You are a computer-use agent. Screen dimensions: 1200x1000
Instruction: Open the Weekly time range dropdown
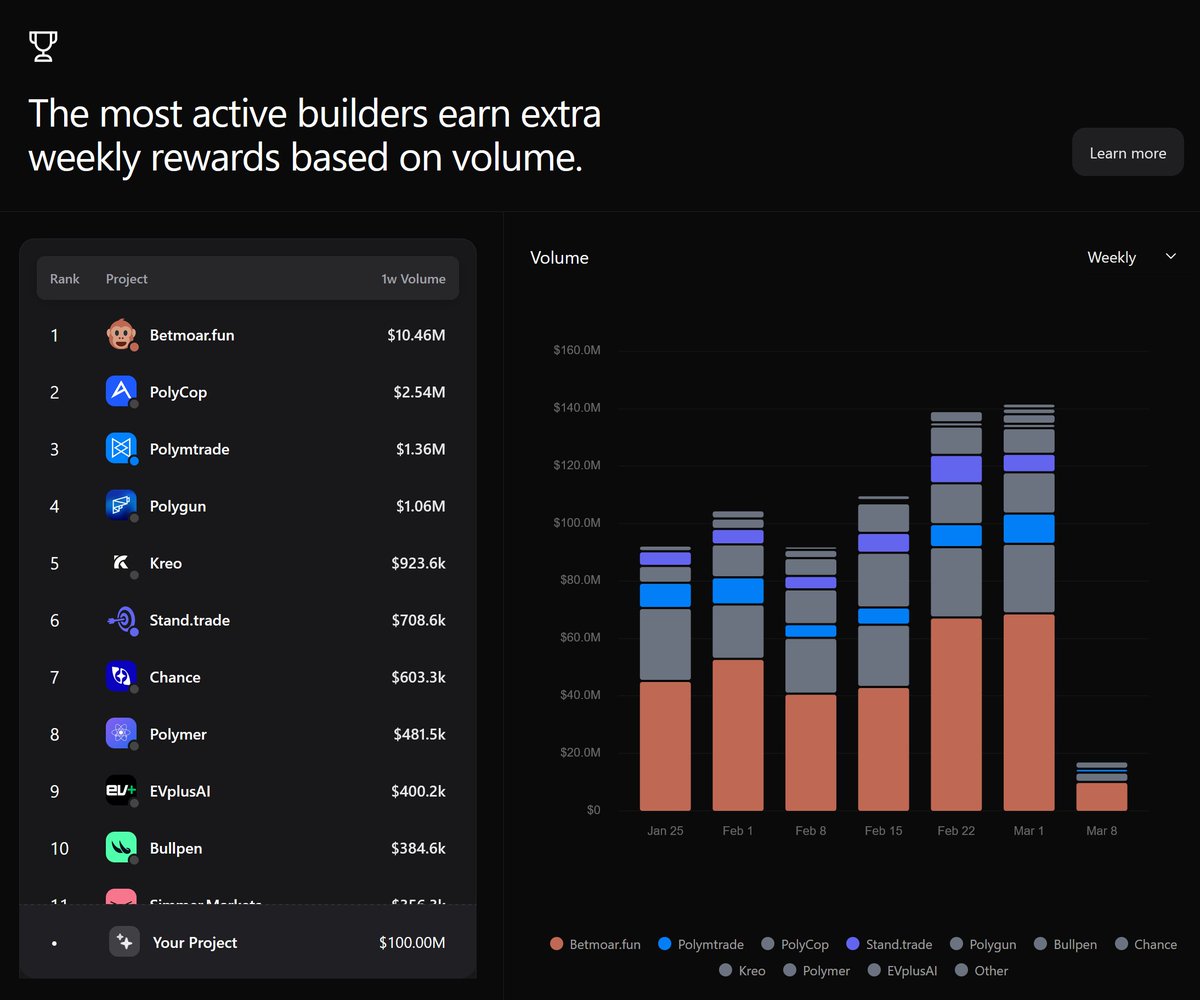[1130, 257]
